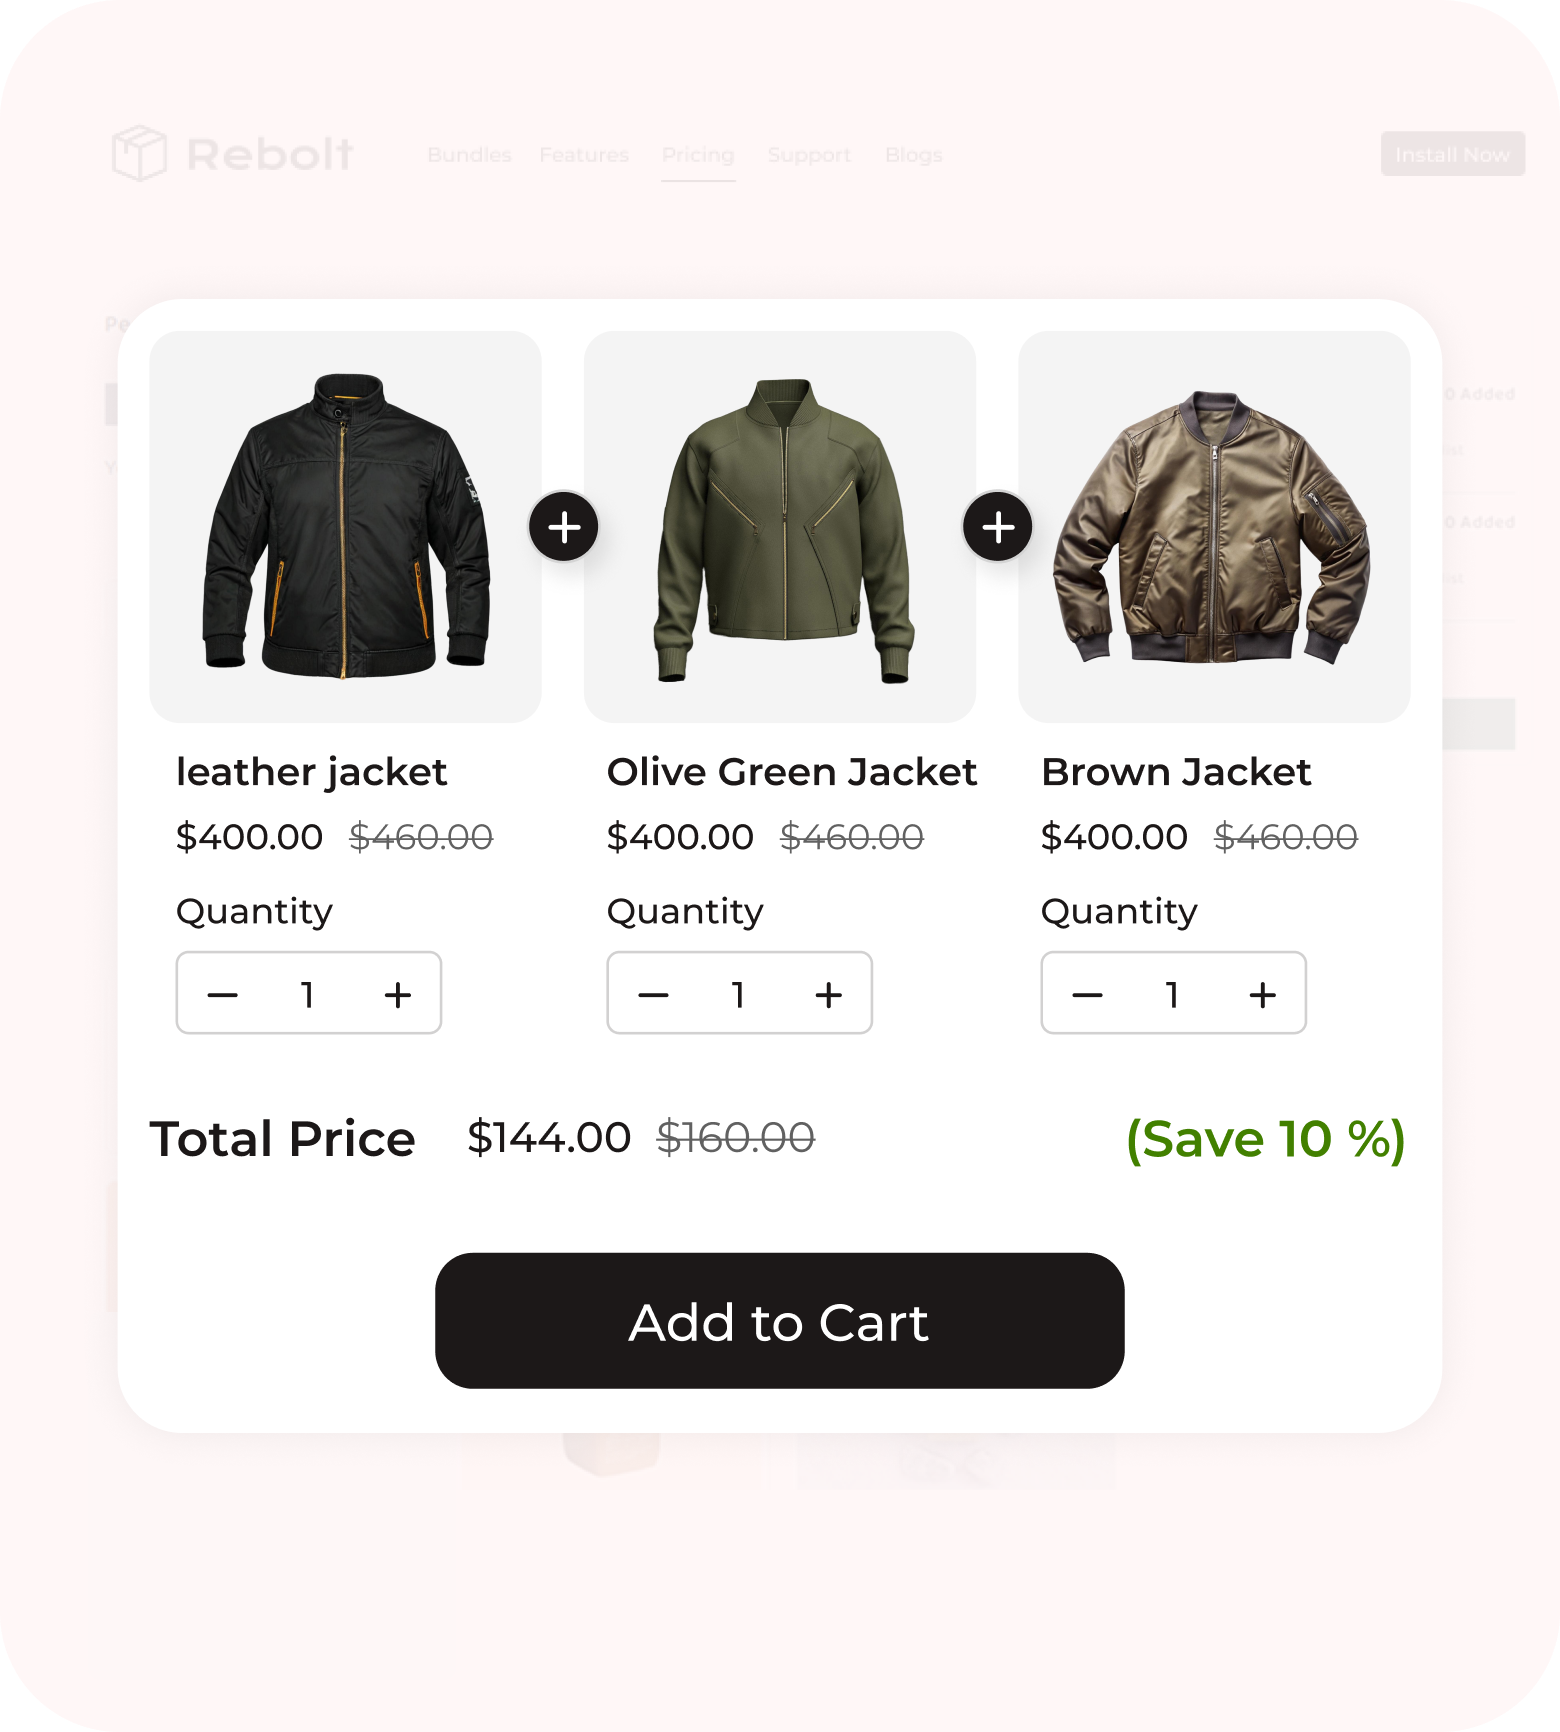Decrease Olive Green Jacket quantity
The width and height of the screenshot is (1560, 1732).
(653, 994)
